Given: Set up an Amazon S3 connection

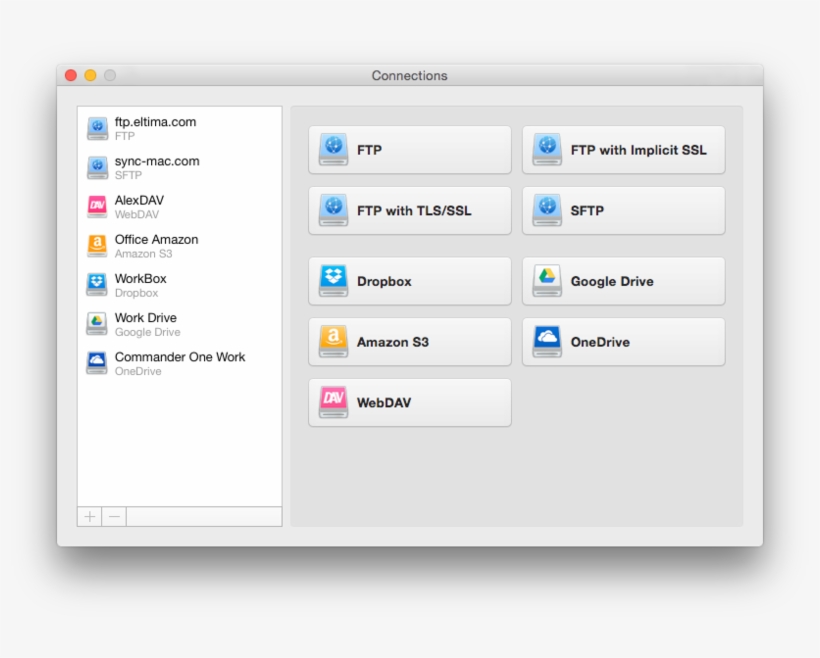Looking at the screenshot, I should click(410, 342).
